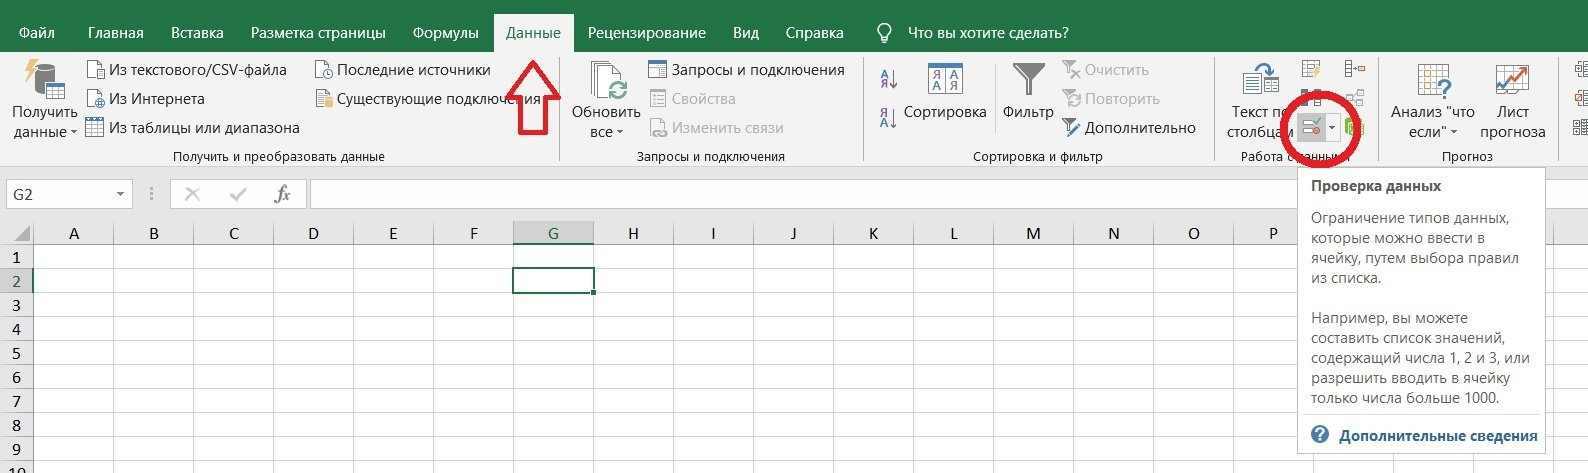
Task: Open the Сортировка dialog
Action: (x=945, y=92)
